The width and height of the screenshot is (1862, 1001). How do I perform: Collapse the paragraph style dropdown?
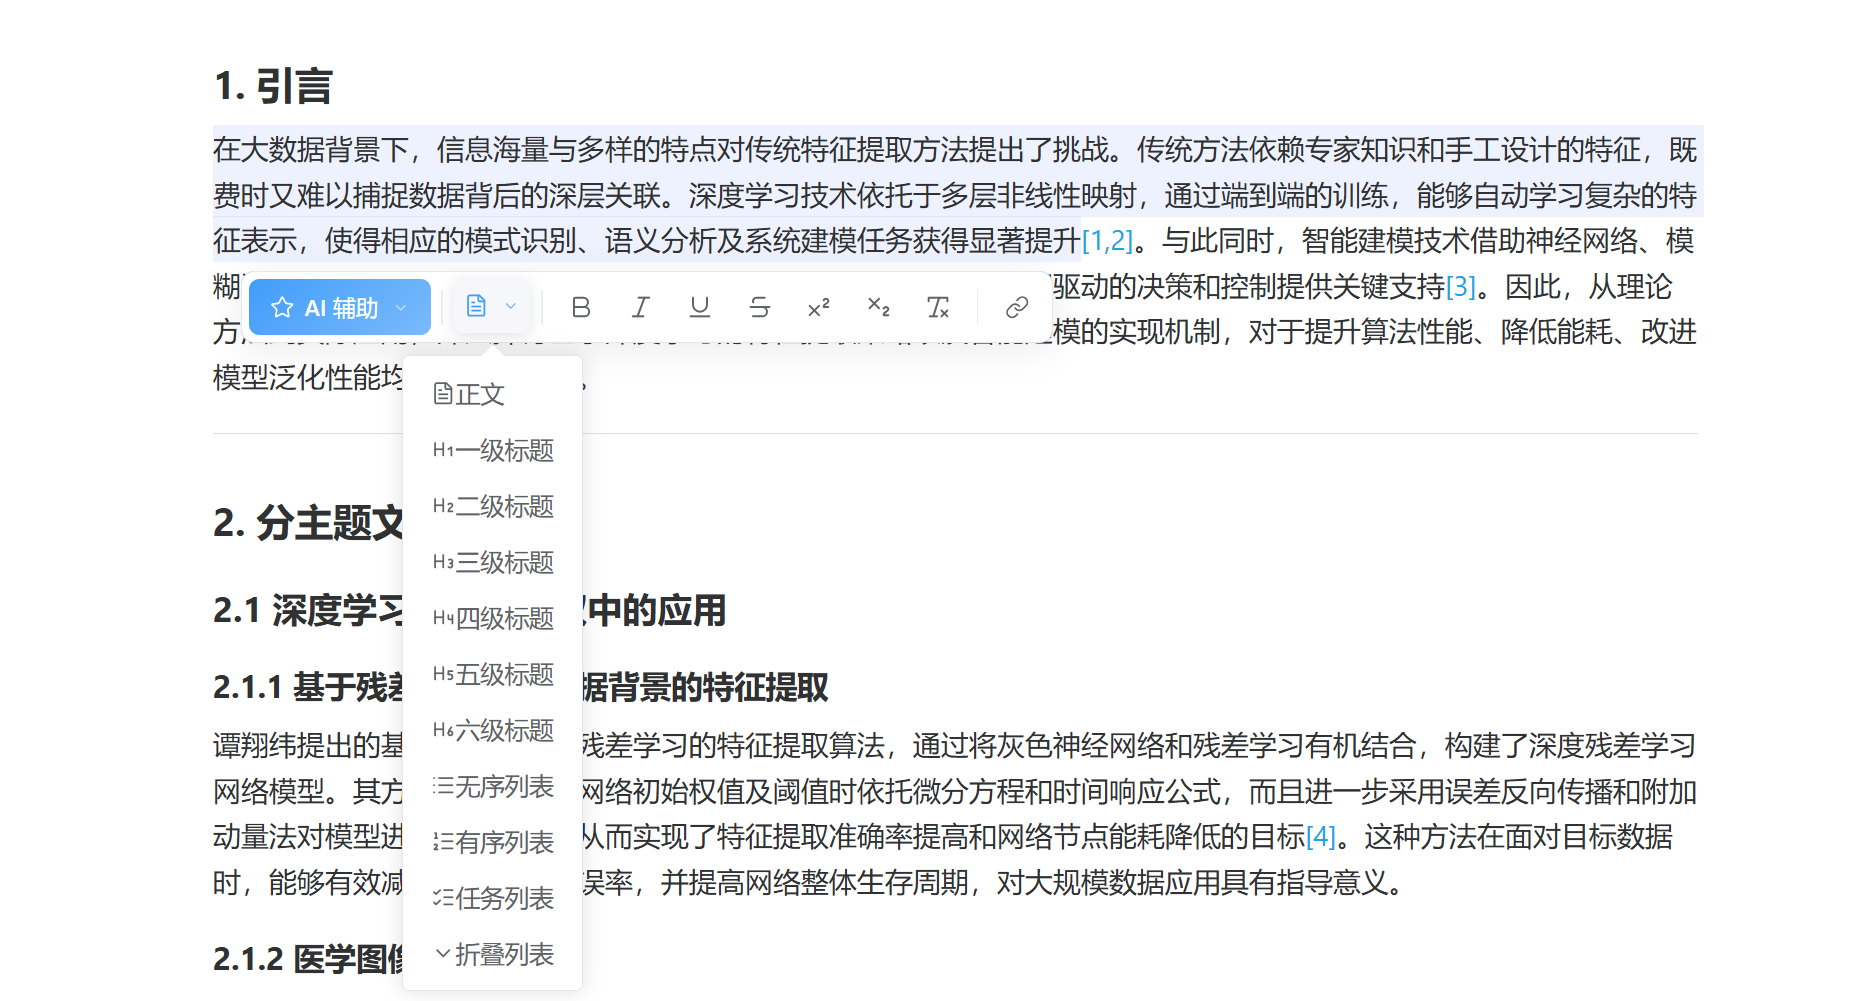coord(491,306)
